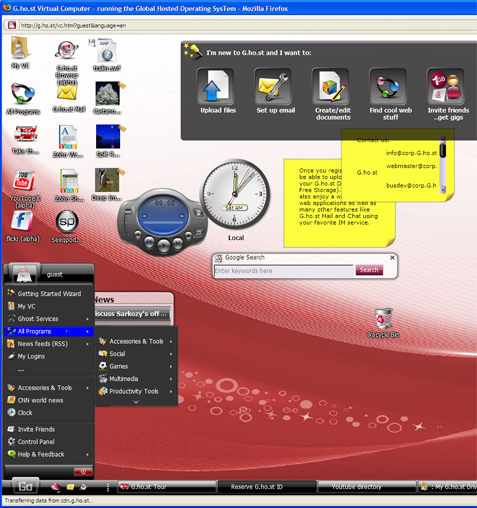Click the red power button in start menu
The image size is (477, 508).
[83, 471]
